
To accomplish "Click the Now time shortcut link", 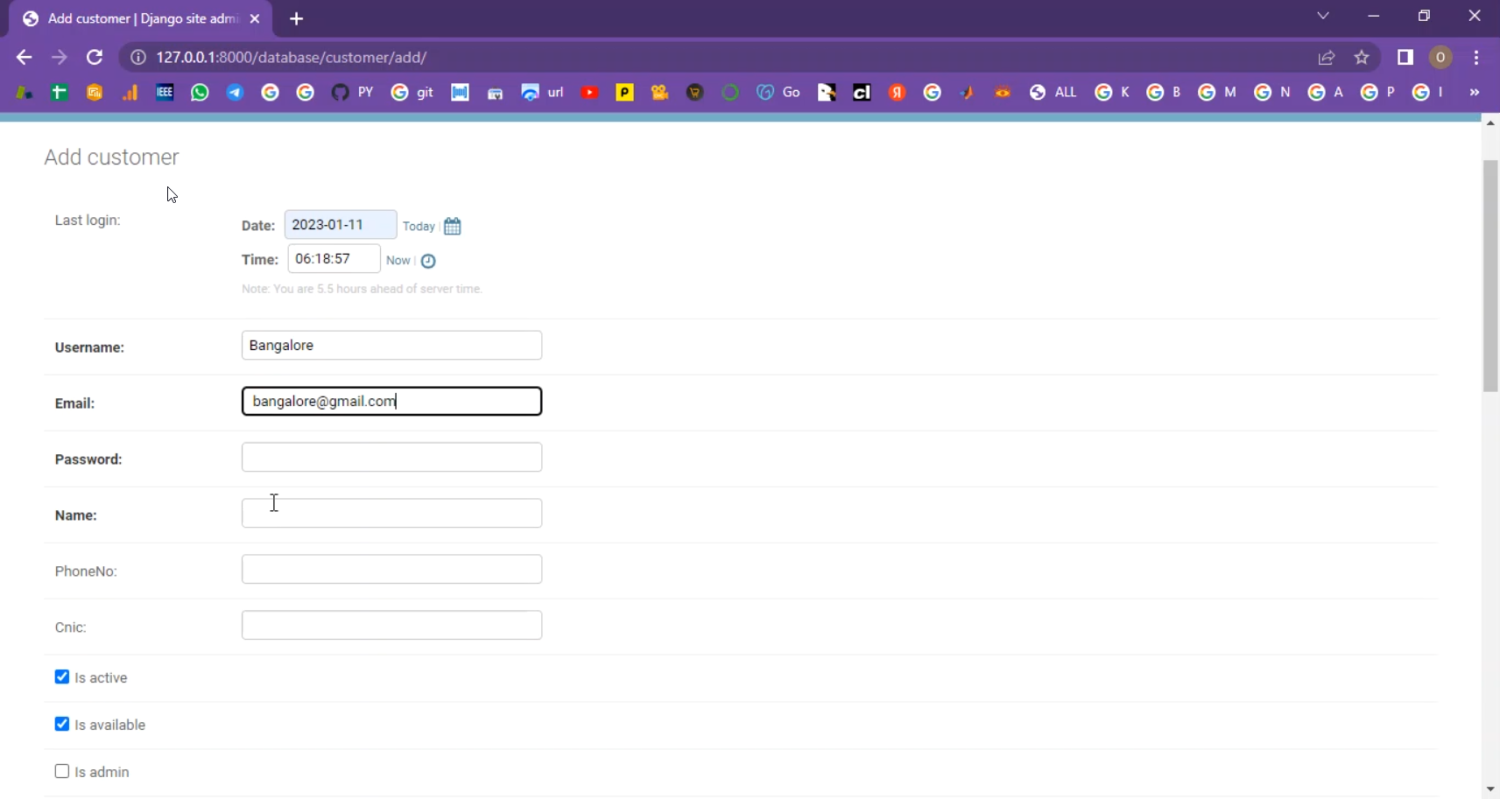I will point(397,261).
